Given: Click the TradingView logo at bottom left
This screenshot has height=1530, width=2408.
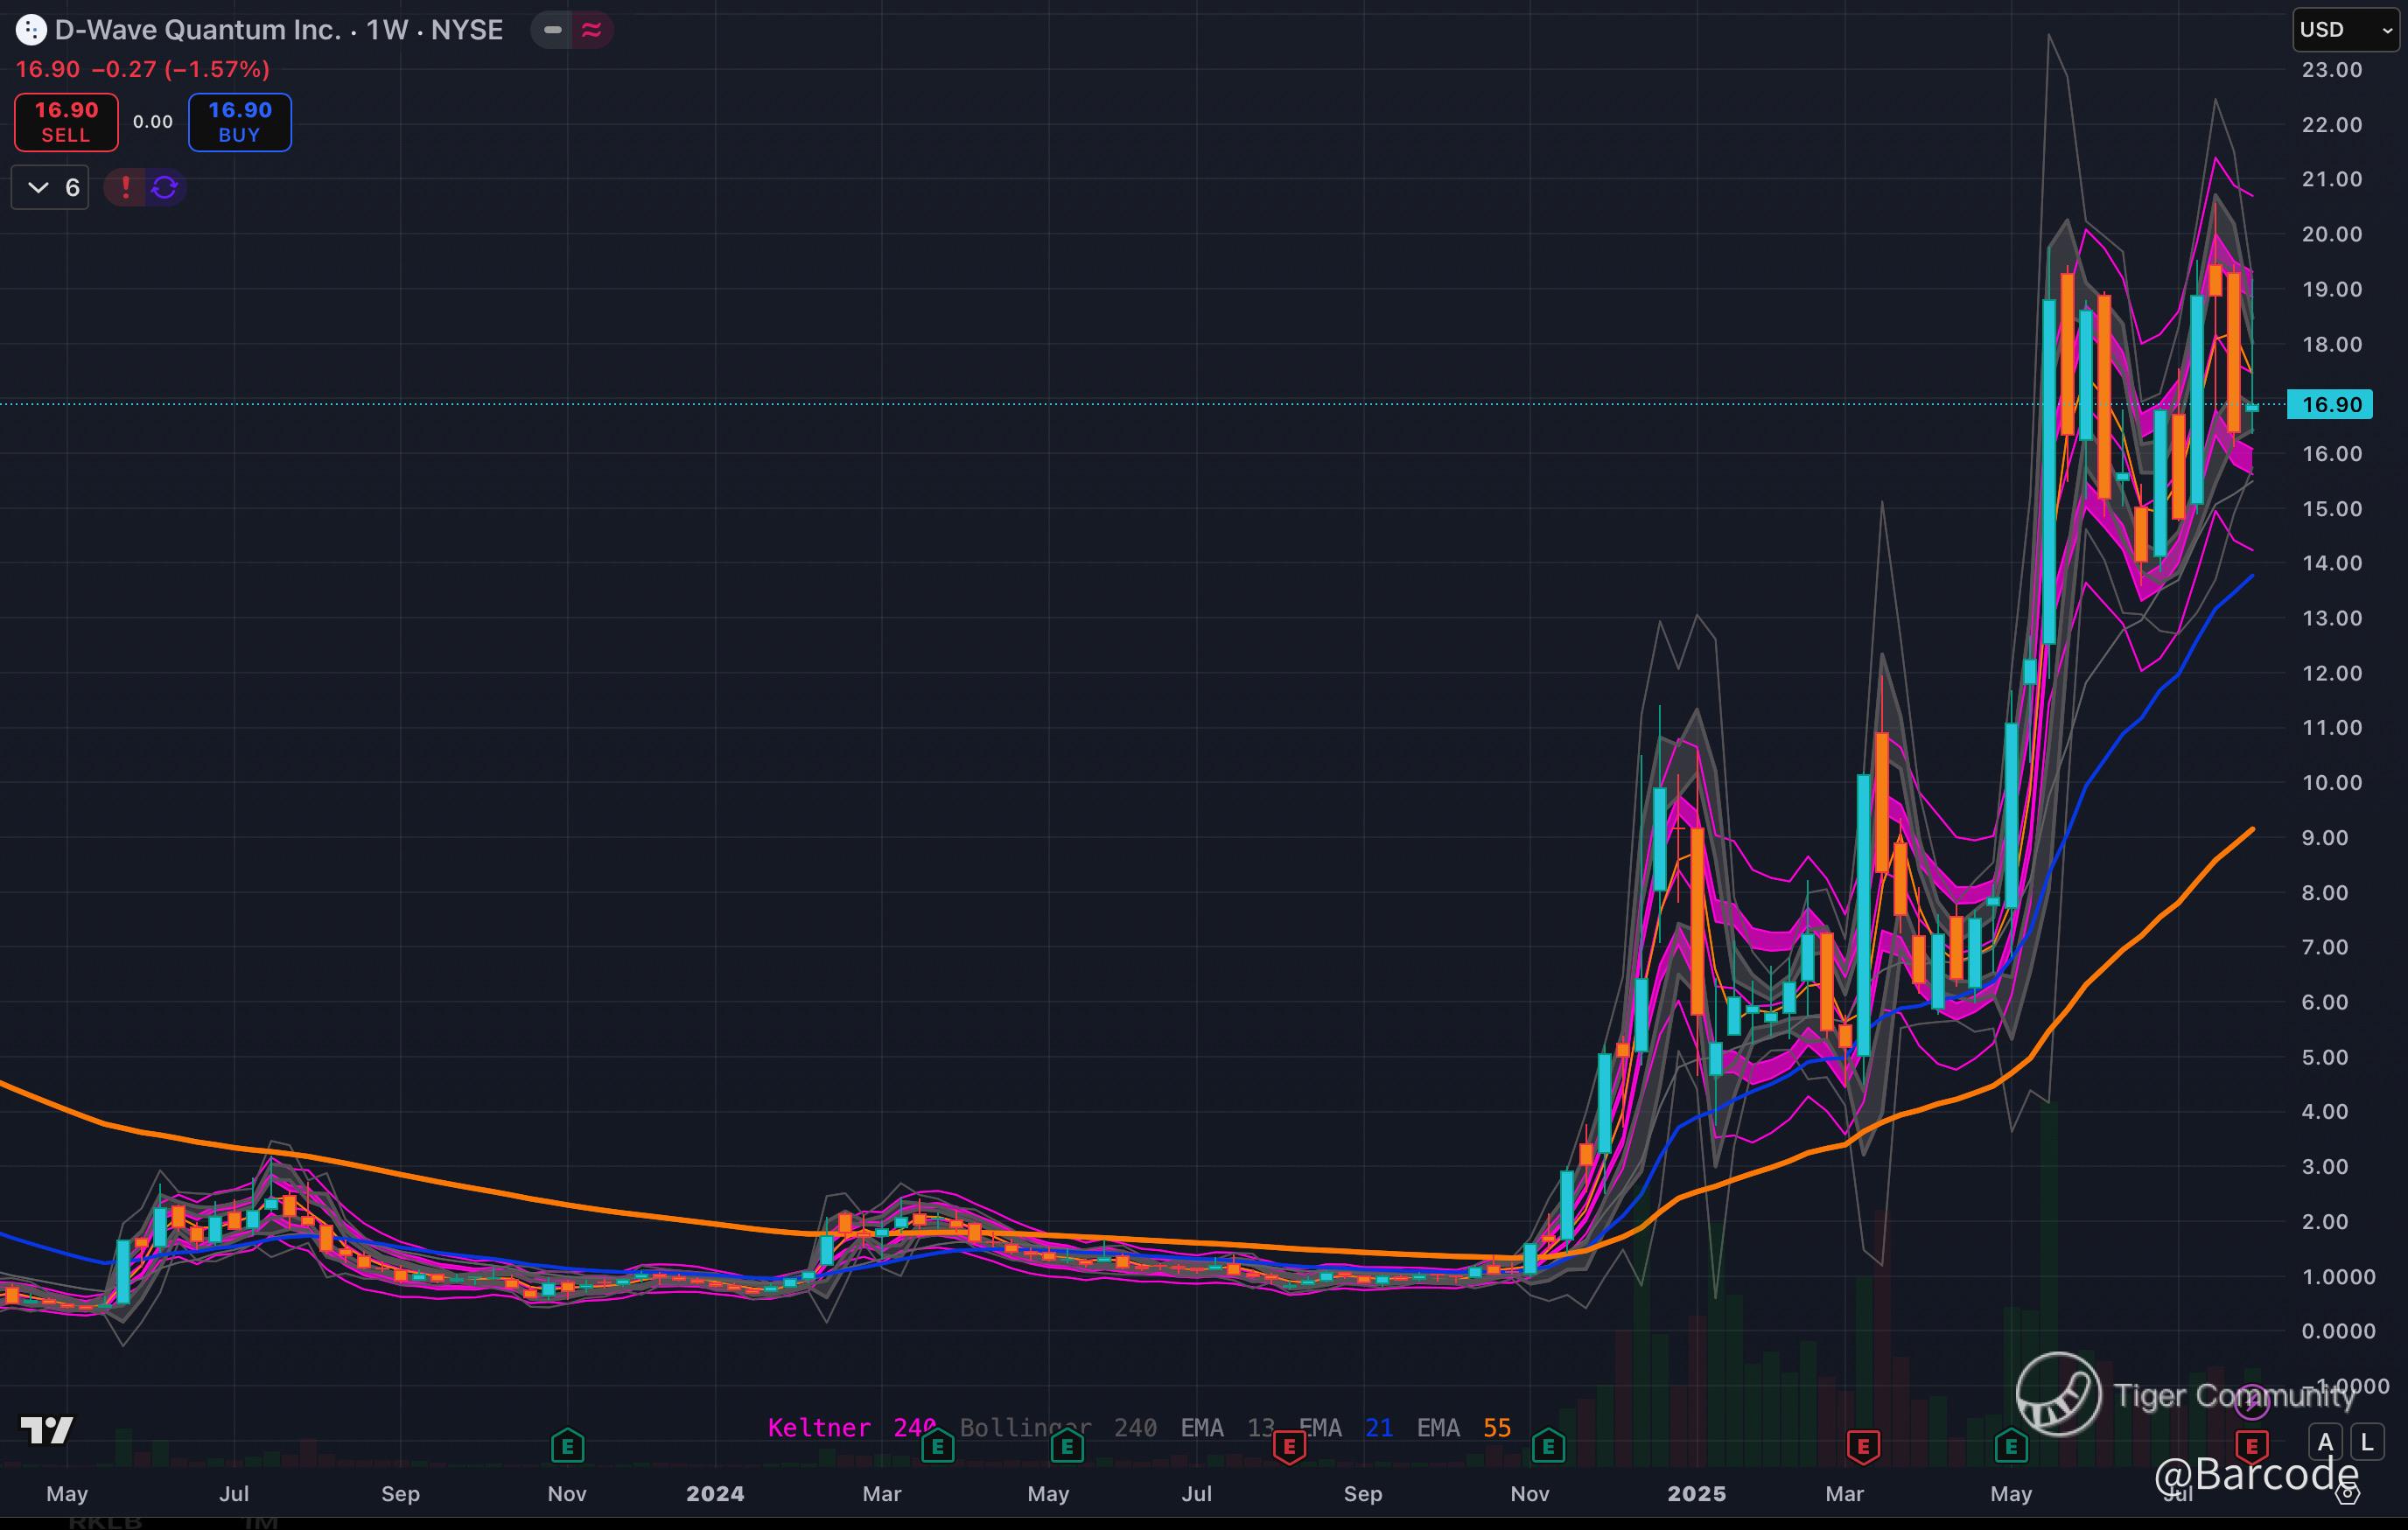Looking at the screenshot, I should [x=47, y=1430].
